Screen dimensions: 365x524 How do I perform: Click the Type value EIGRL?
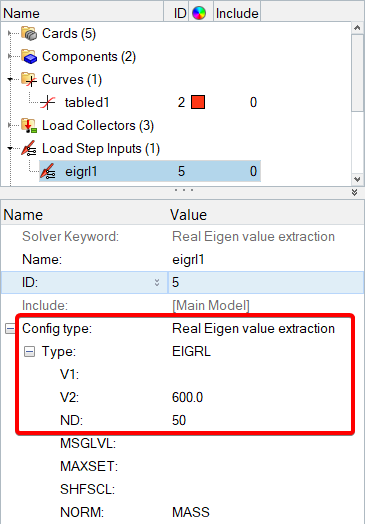(x=192, y=352)
